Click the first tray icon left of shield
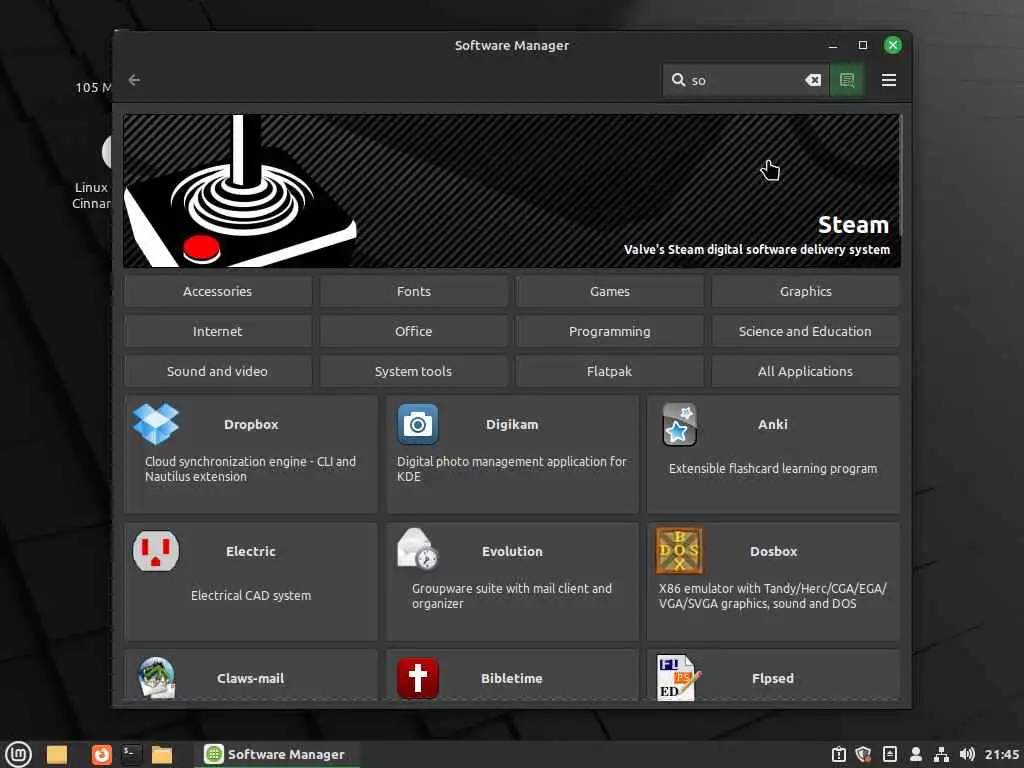The height and width of the screenshot is (768, 1024). tap(839, 754)
